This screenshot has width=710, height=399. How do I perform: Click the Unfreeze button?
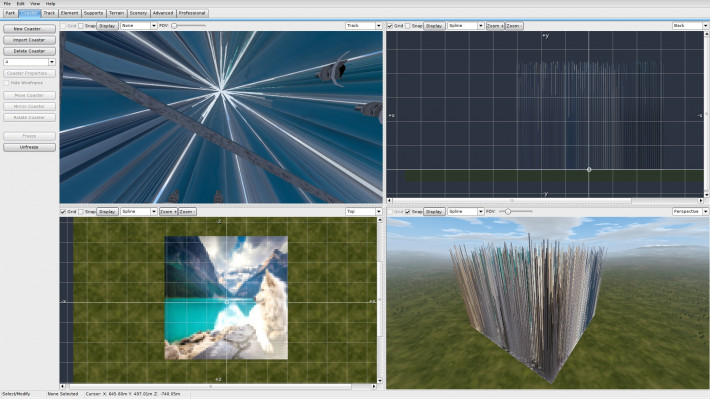tap(29, 147)
